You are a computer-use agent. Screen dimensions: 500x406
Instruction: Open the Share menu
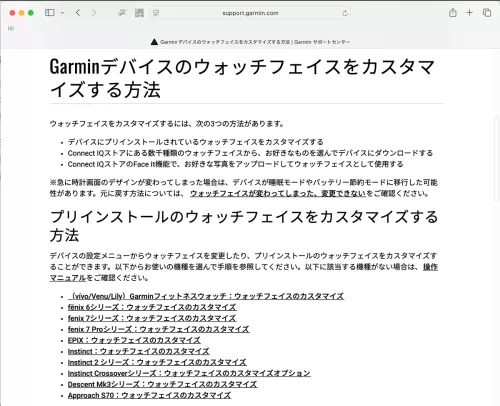pyautogui.click(x=452, y=13)
